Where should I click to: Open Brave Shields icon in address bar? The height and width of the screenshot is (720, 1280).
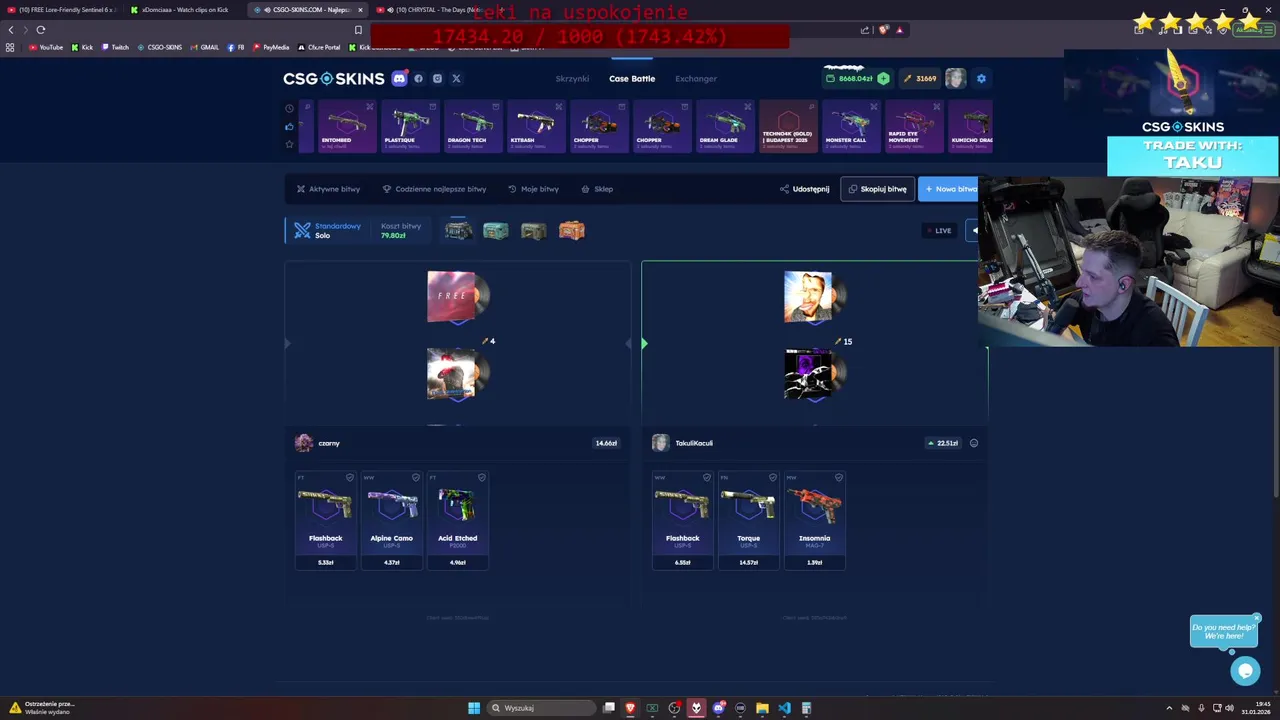[882, 30]
